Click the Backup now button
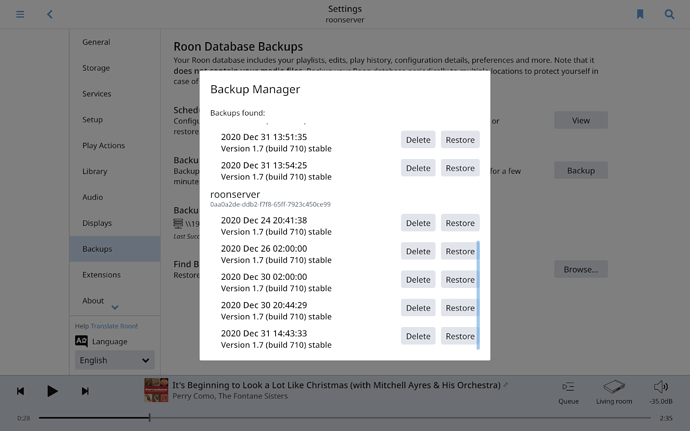690x431 pixels. [x=581, y=170]
